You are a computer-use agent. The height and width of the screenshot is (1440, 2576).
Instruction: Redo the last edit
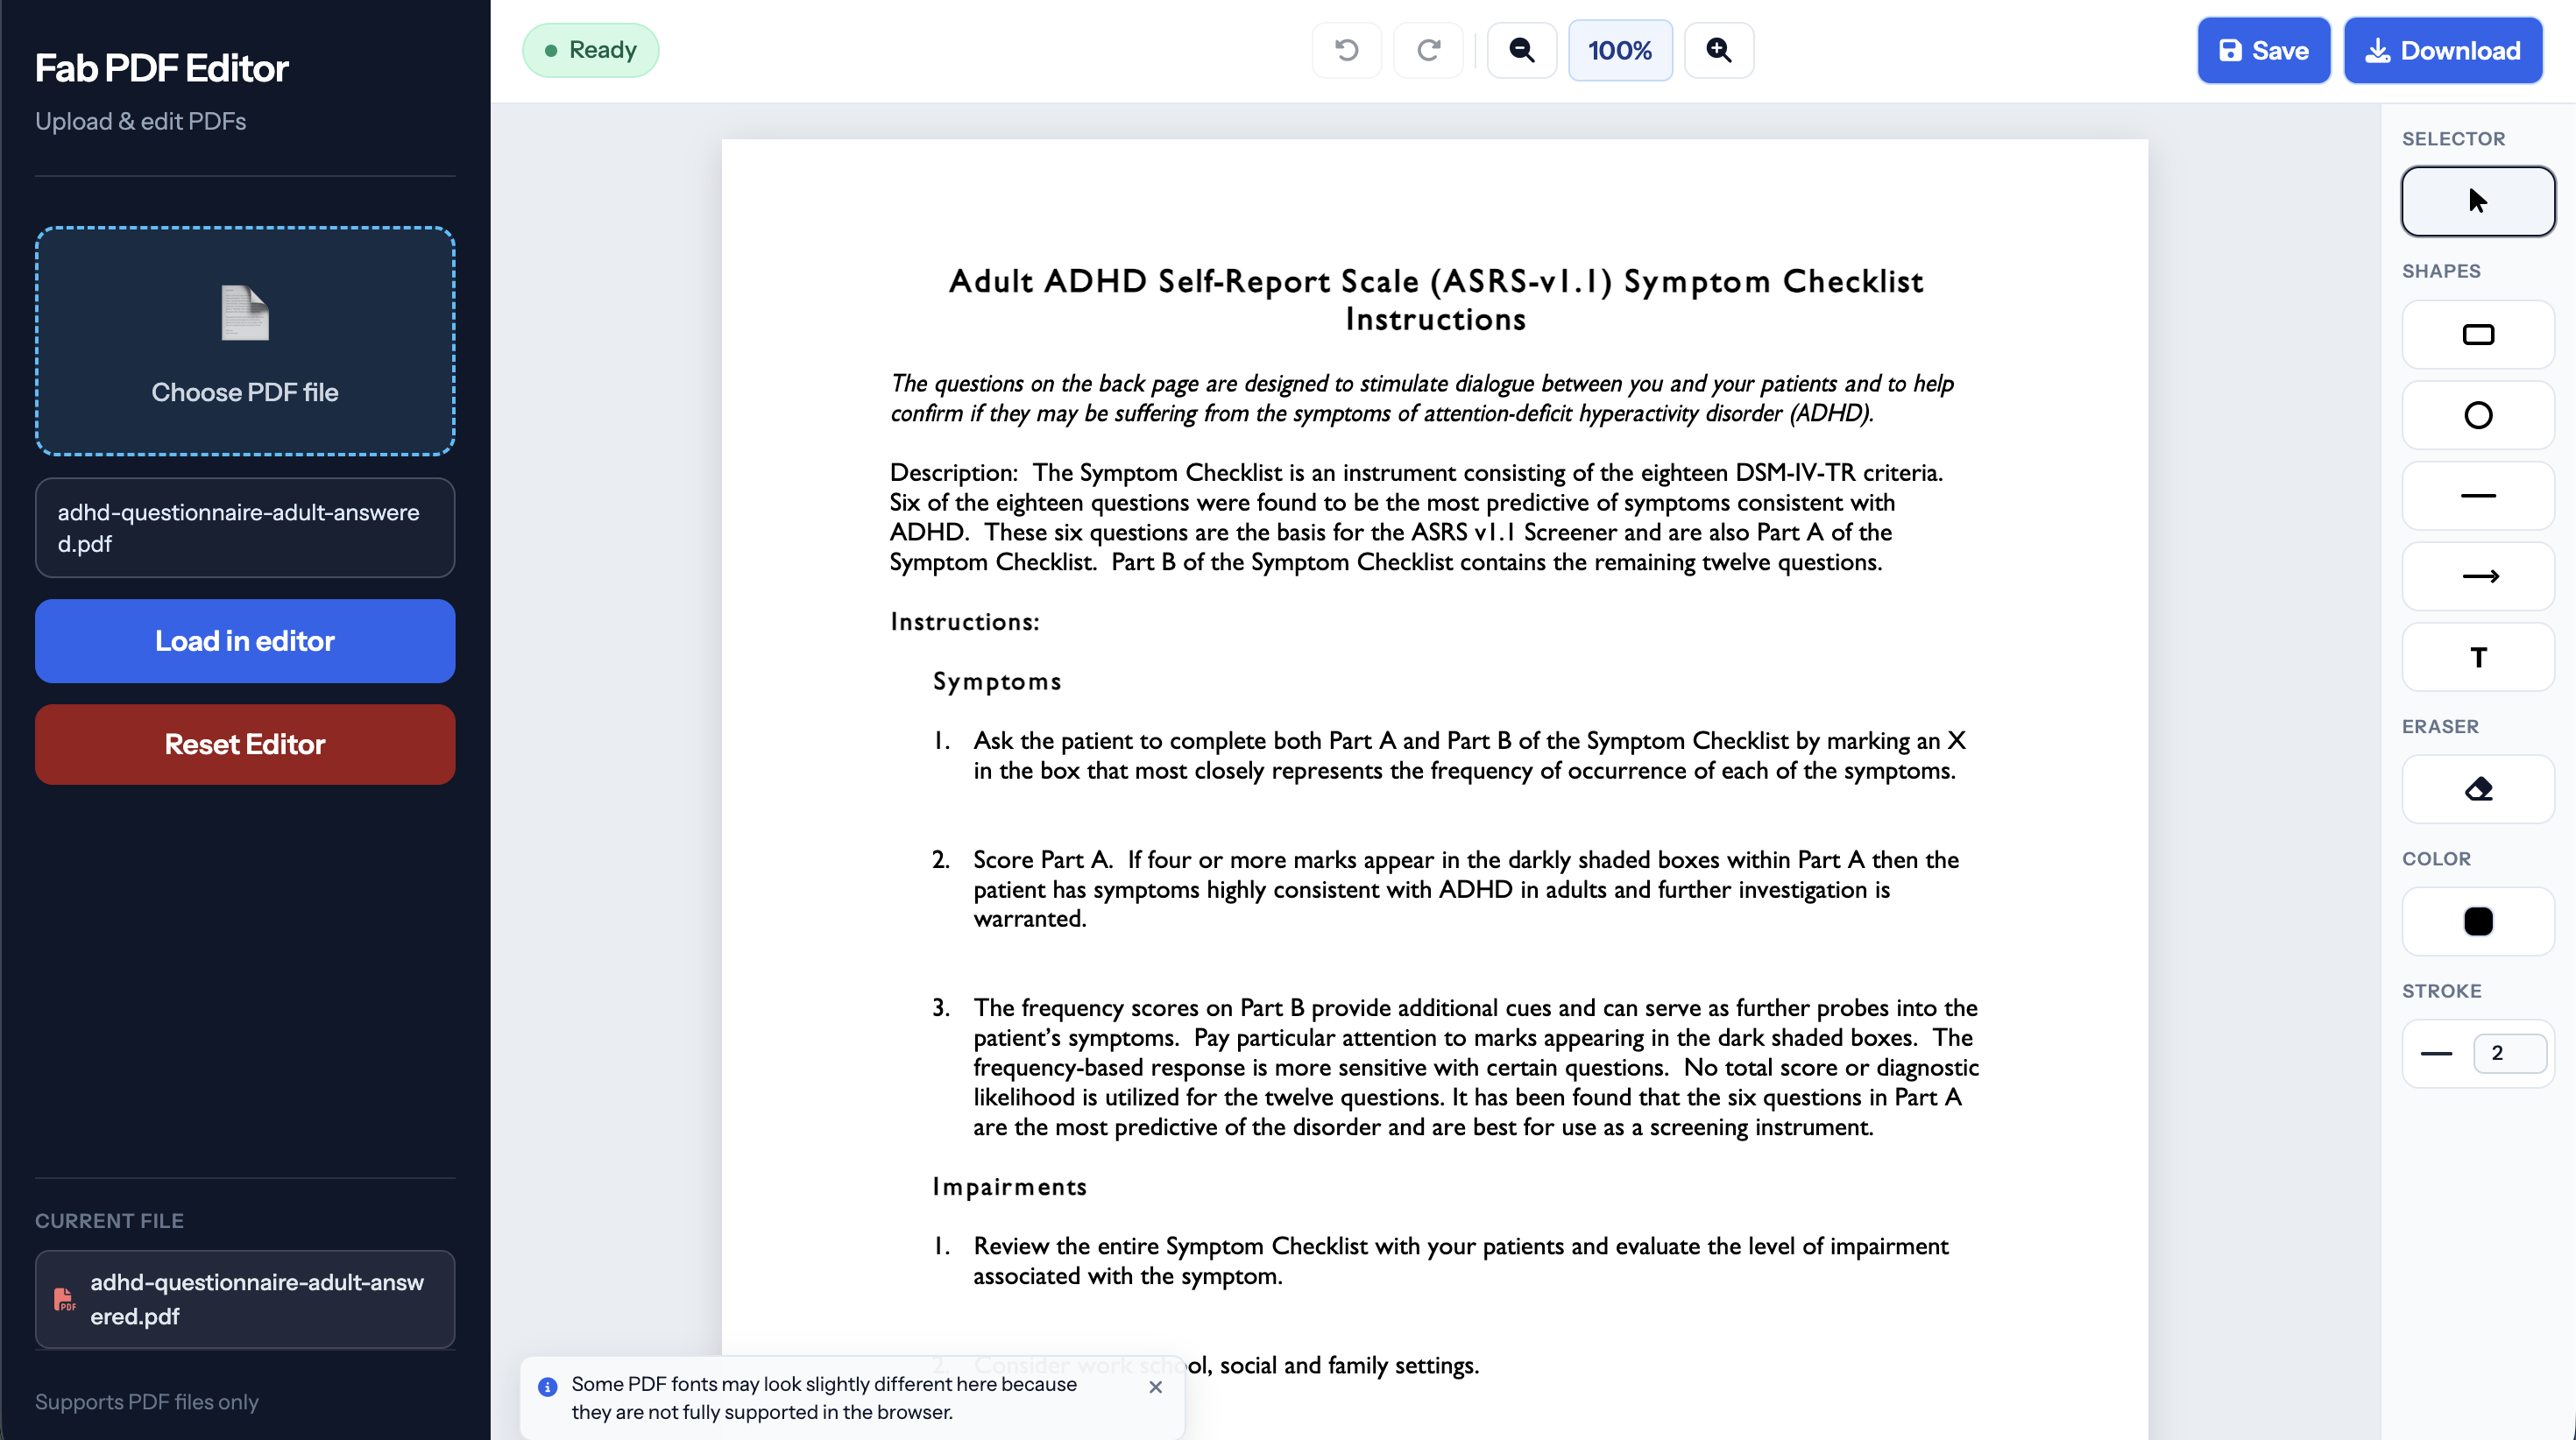coord(1428,50)
